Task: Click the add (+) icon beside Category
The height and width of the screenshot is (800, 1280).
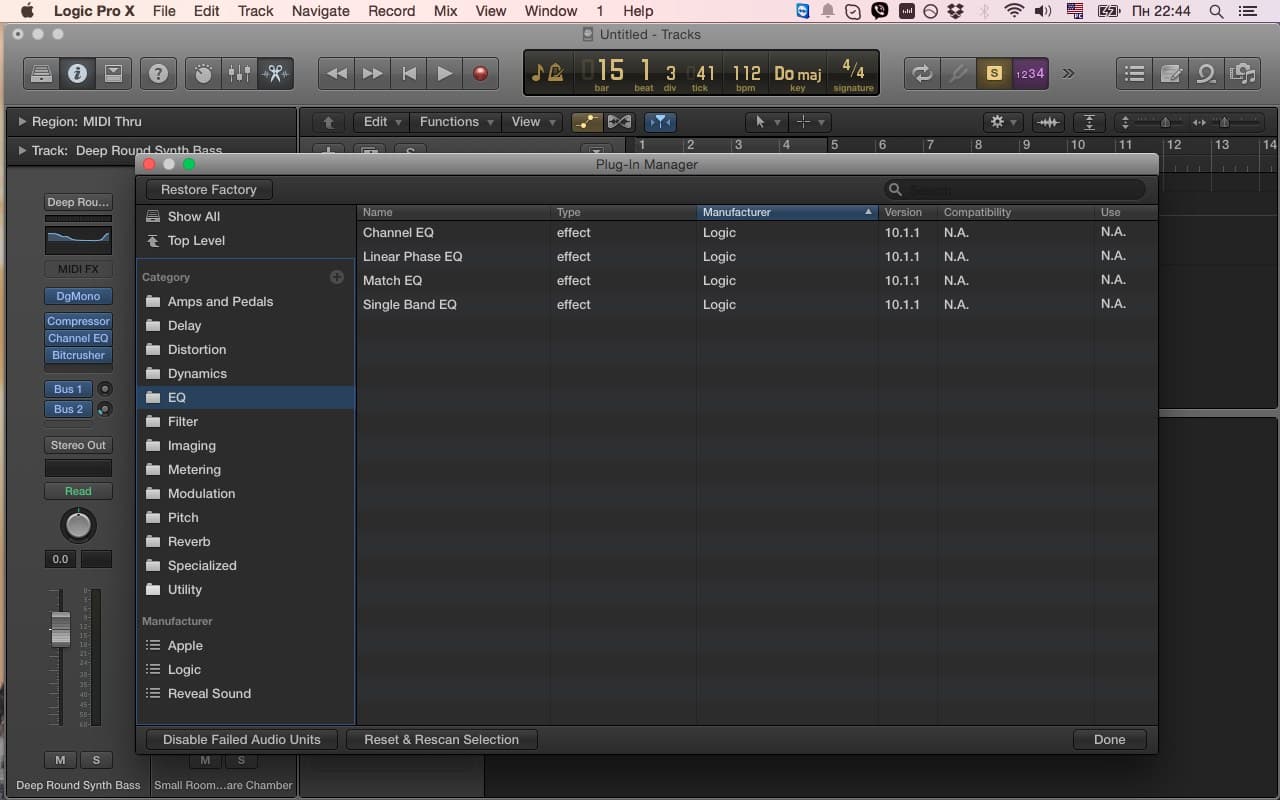Action: [x=337, y=277]
